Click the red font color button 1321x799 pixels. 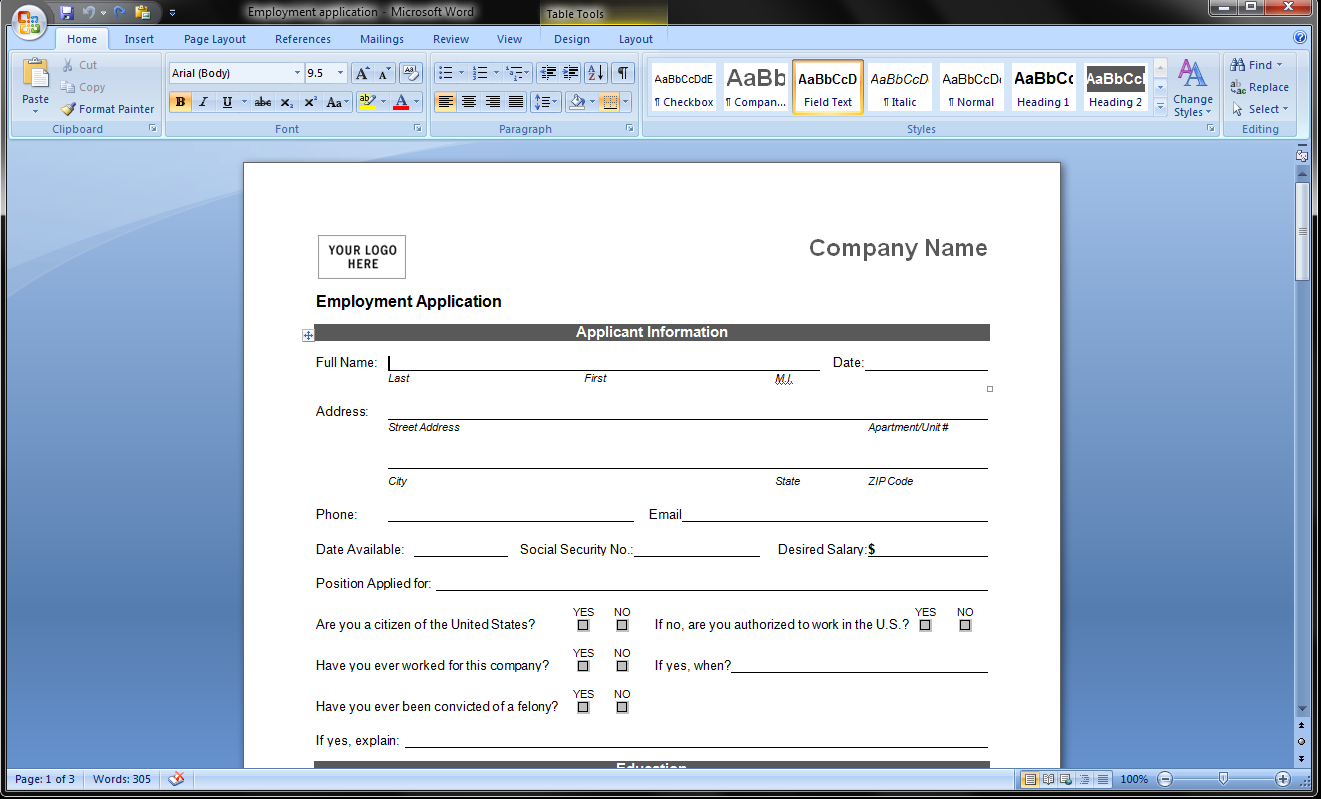pos(401,102)
